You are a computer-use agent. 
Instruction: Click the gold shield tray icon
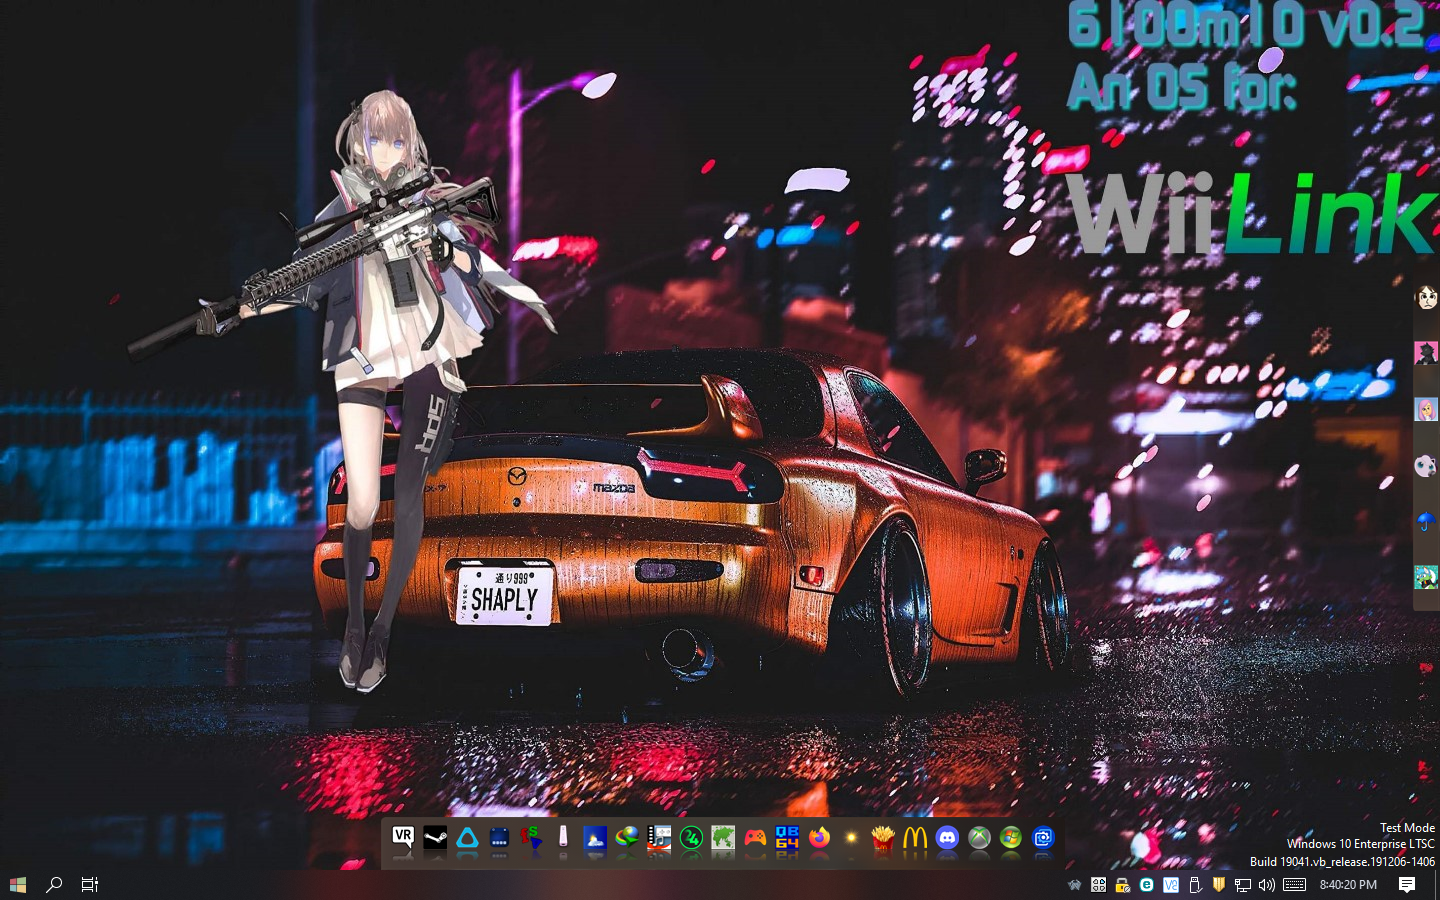pos(1219,885)
